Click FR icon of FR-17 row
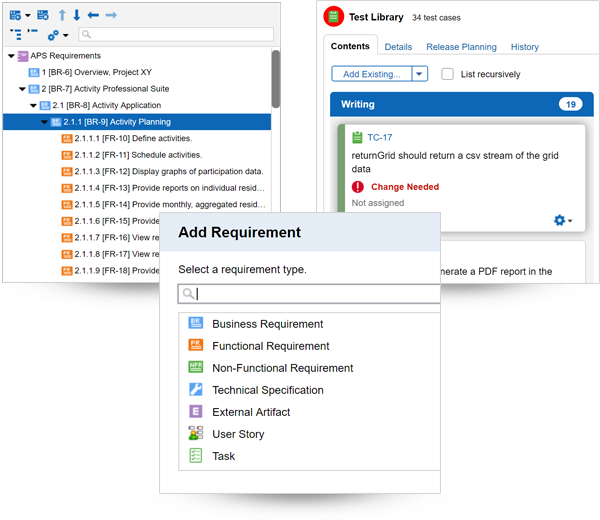Viewport: 600px width, 520px height. click(x=67, y=254)
